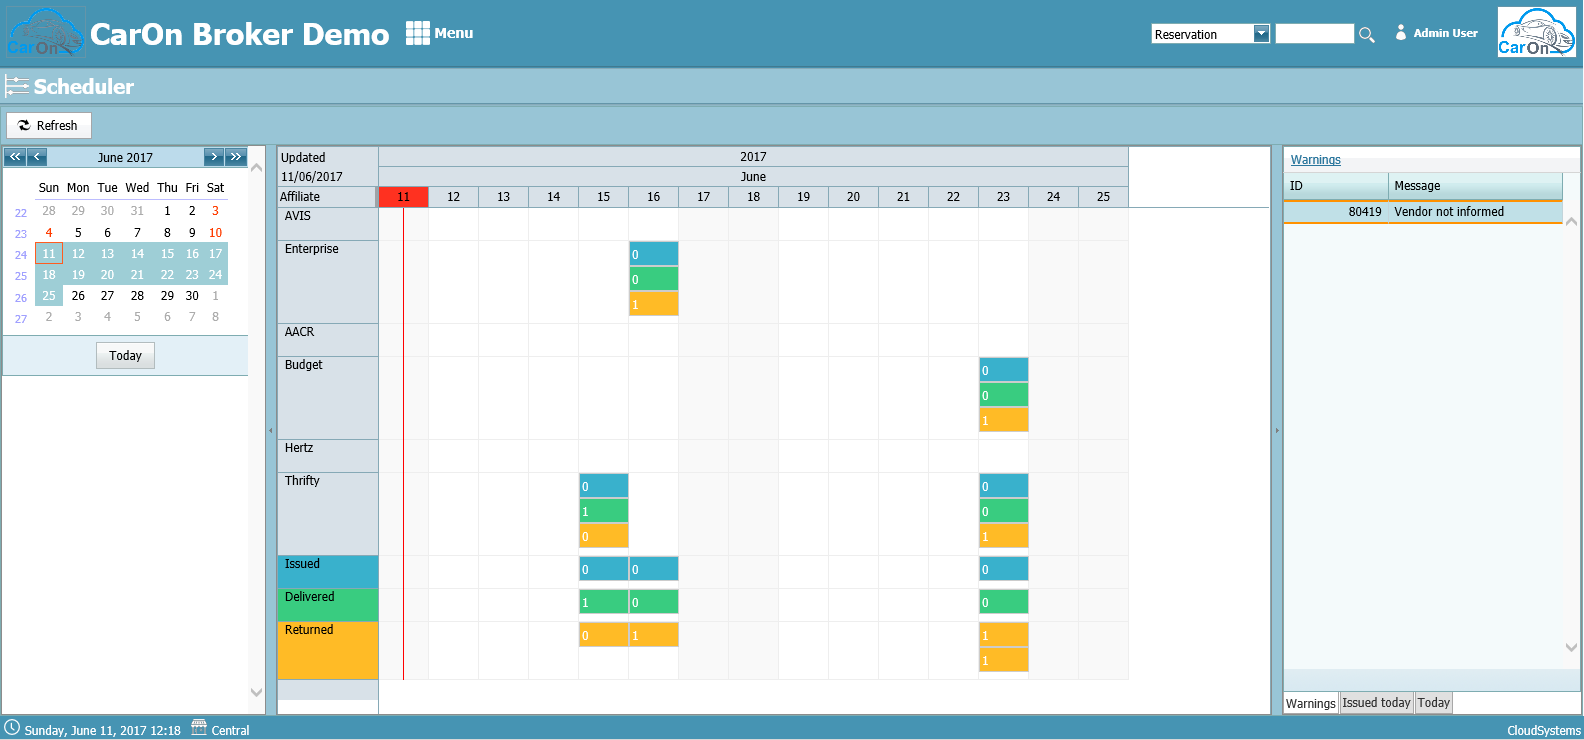The width and height of the screenshot is (1584, 740).
Task: Sort warnings by Message column header
Action: tap(1475, 186)
